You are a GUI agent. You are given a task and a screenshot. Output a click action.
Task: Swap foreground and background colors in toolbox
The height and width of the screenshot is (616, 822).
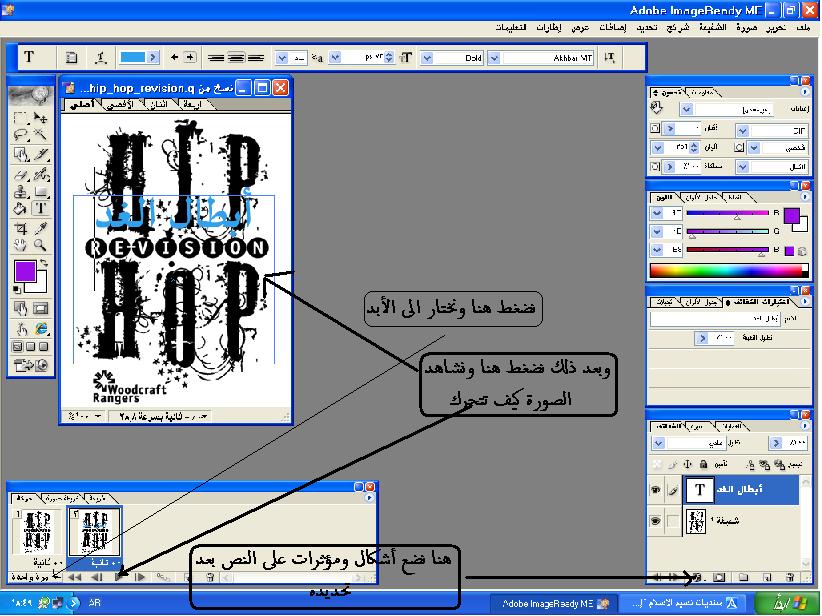(44, 262)
